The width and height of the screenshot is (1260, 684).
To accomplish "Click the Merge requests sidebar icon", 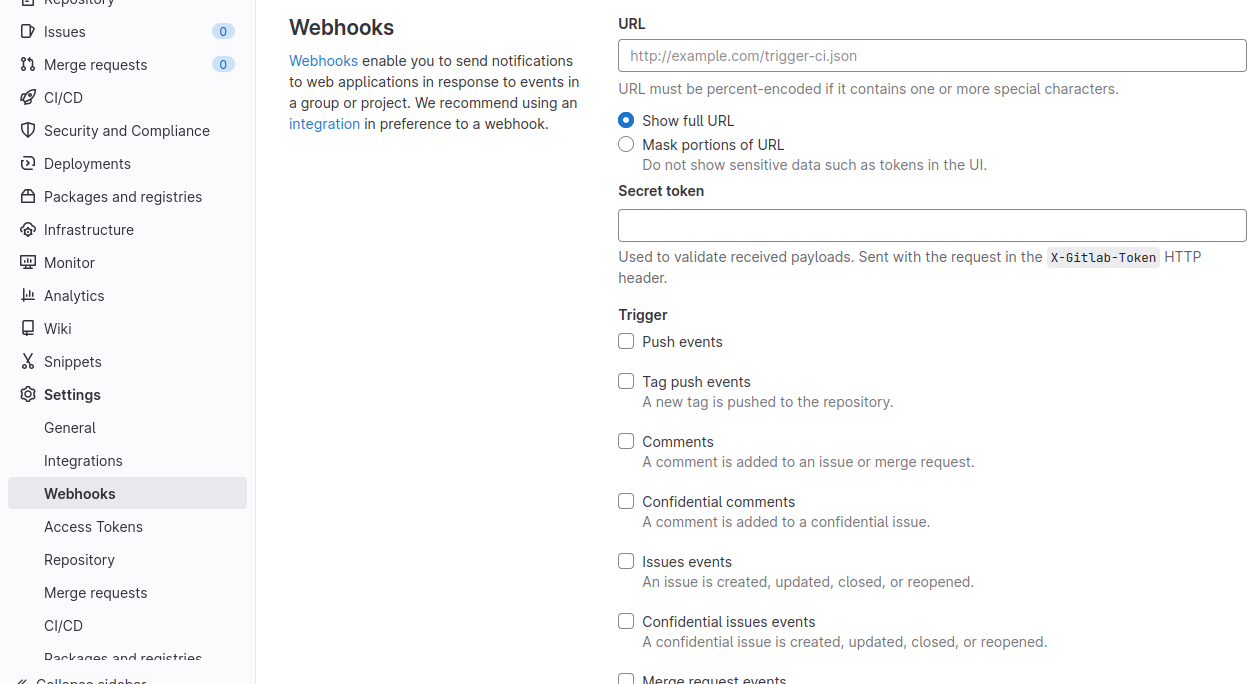I will click(28, 65).
